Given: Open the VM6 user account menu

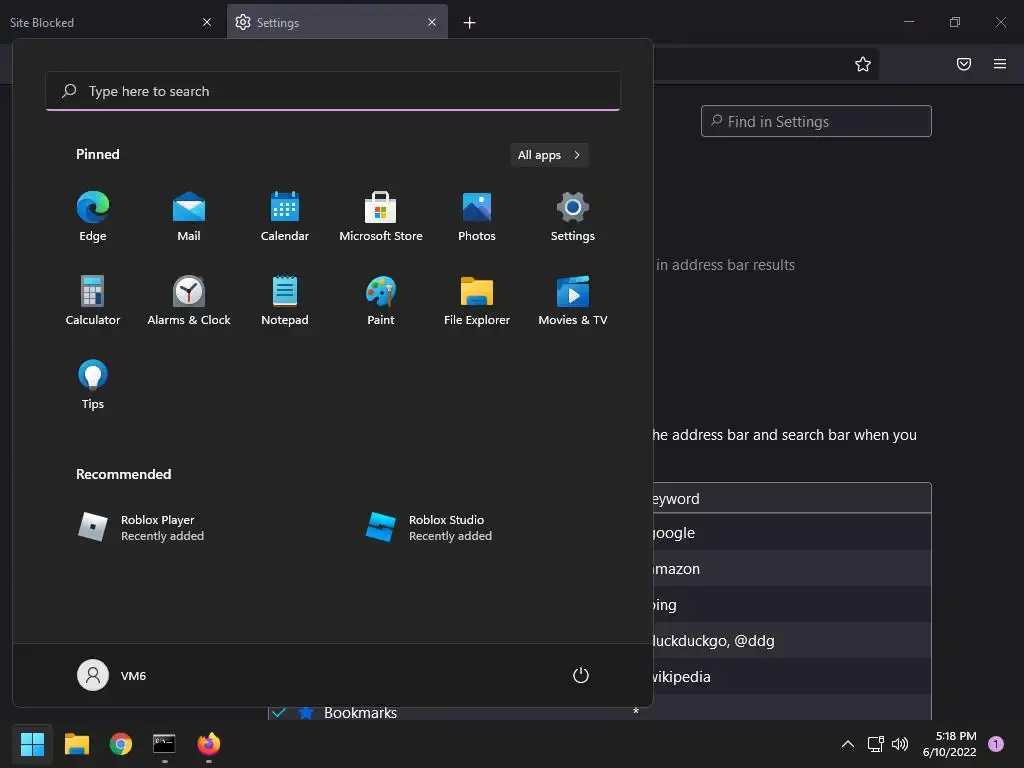Looking at the screenshot, I should pos(112,675).
